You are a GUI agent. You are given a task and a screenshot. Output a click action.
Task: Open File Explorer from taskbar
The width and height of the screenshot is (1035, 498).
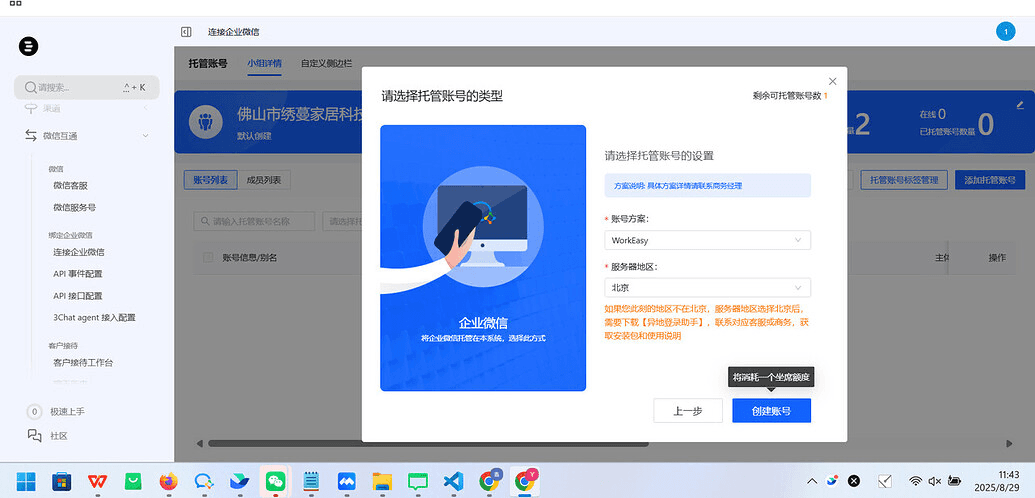(x=382, y=481)
